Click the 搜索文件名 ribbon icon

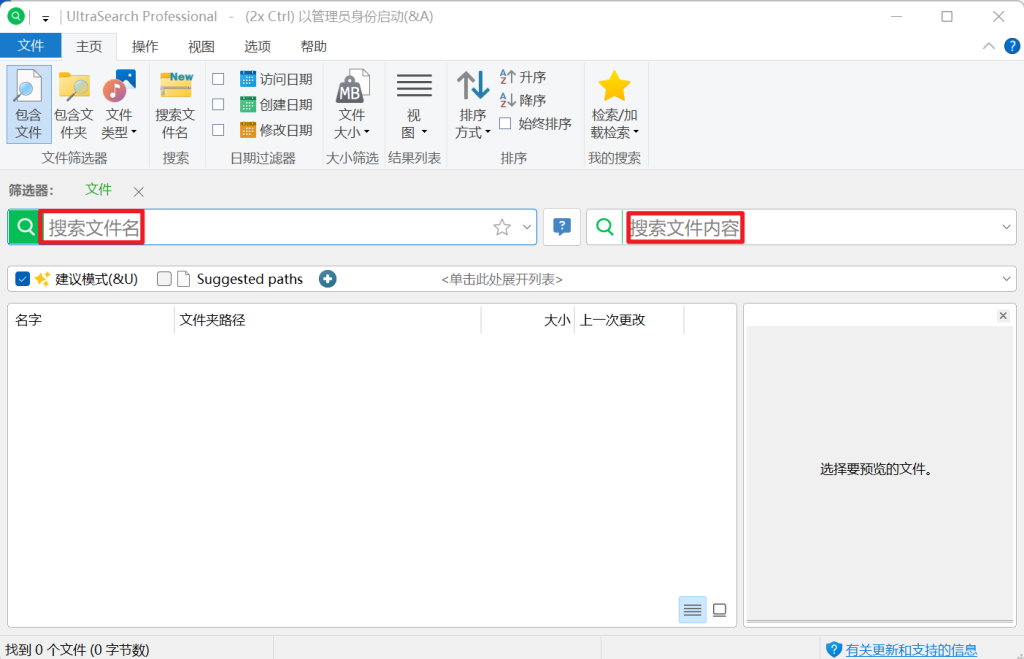tap(175, 100)
